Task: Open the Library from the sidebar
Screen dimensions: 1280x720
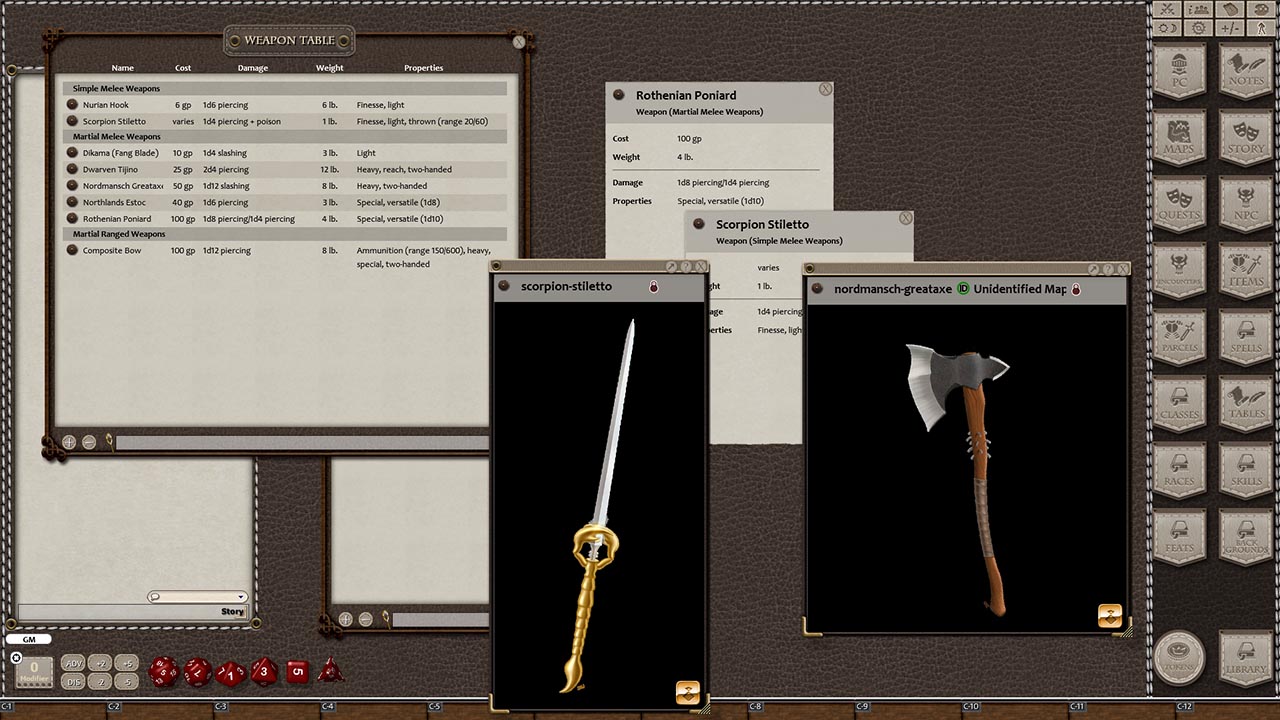Action: 1245,657
